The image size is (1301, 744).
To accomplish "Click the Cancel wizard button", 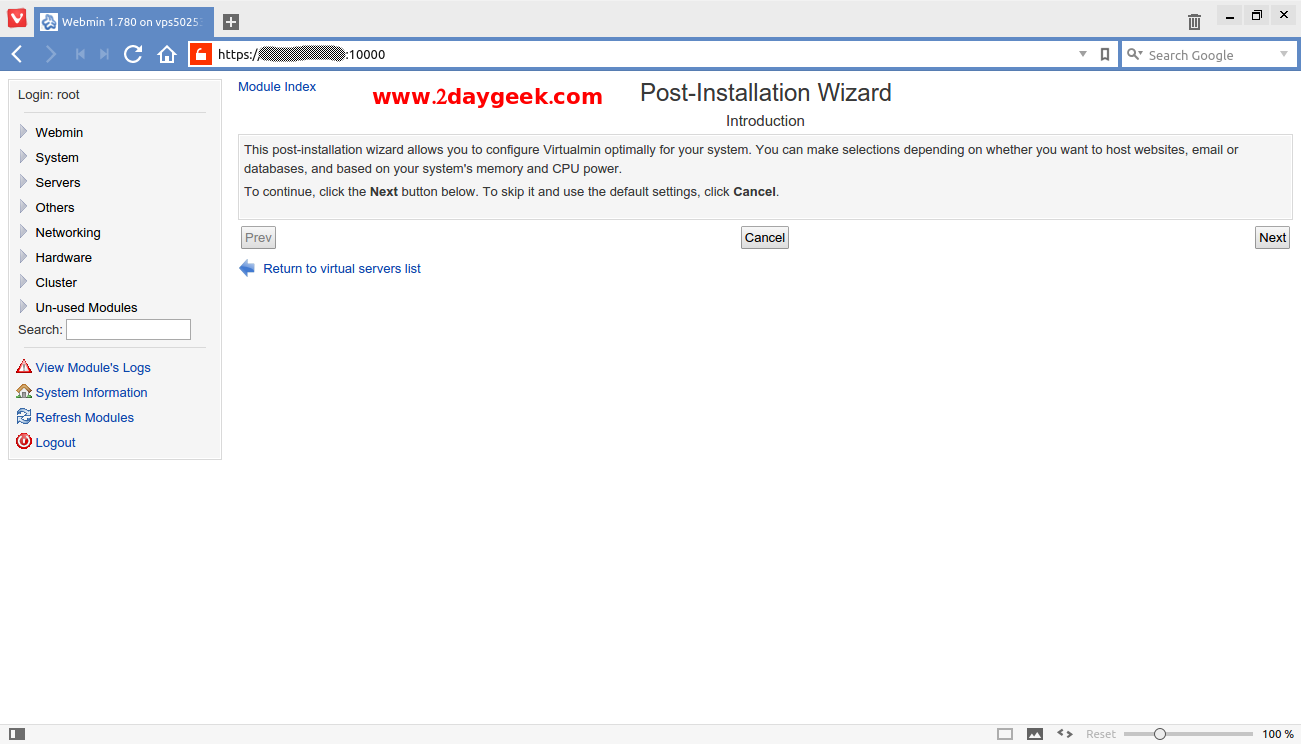I will point(765,237).
